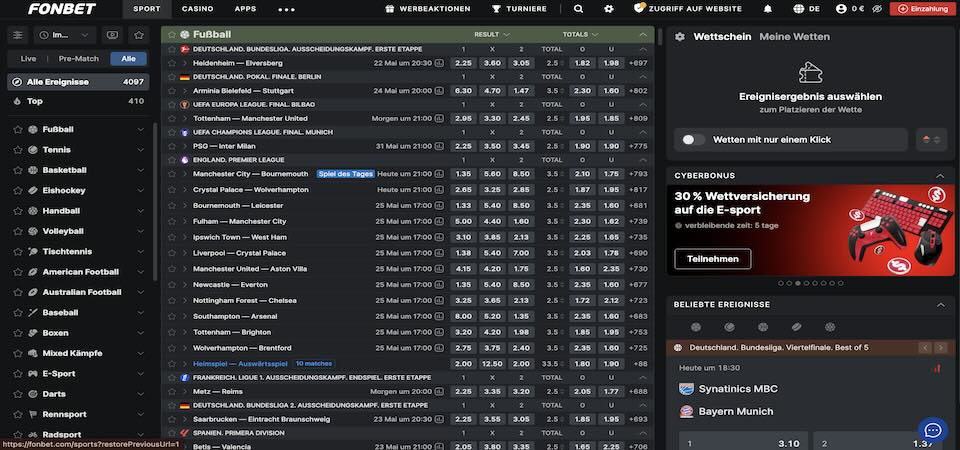This screenshot has height=450, width=960.
Task: Toggle Wetten mit nur einem Klick
Action: click(694, 140)
